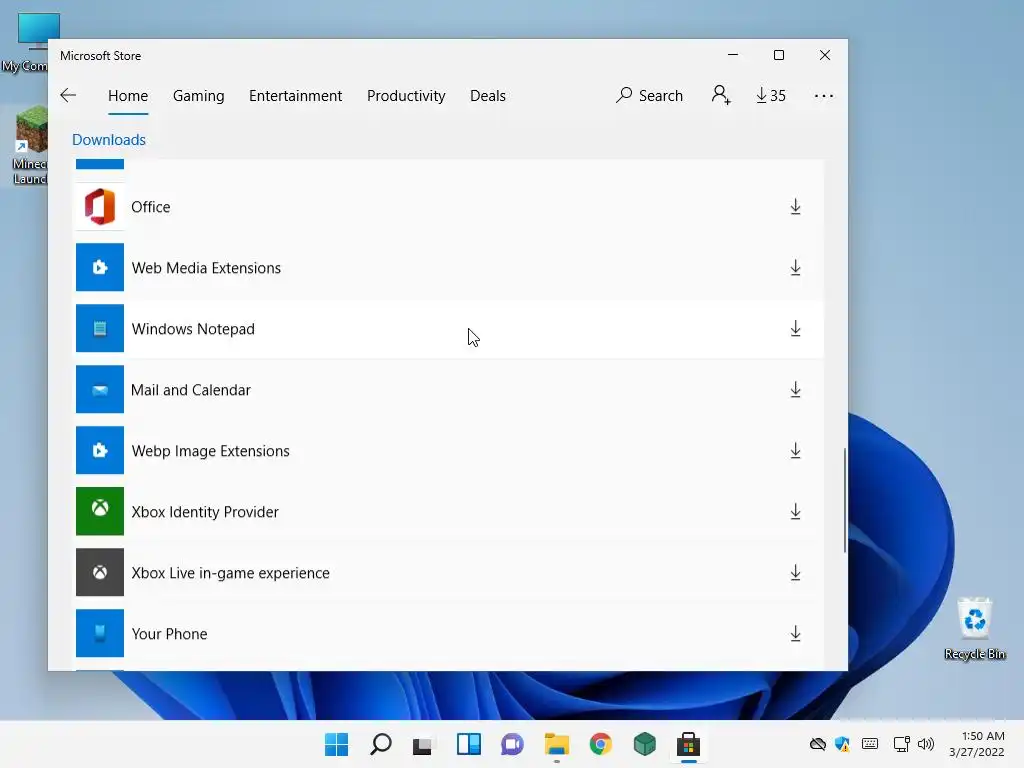Select Xbox Live in-game experience entry text
This screenshot has width=1024, height=768.
(231, 573)
